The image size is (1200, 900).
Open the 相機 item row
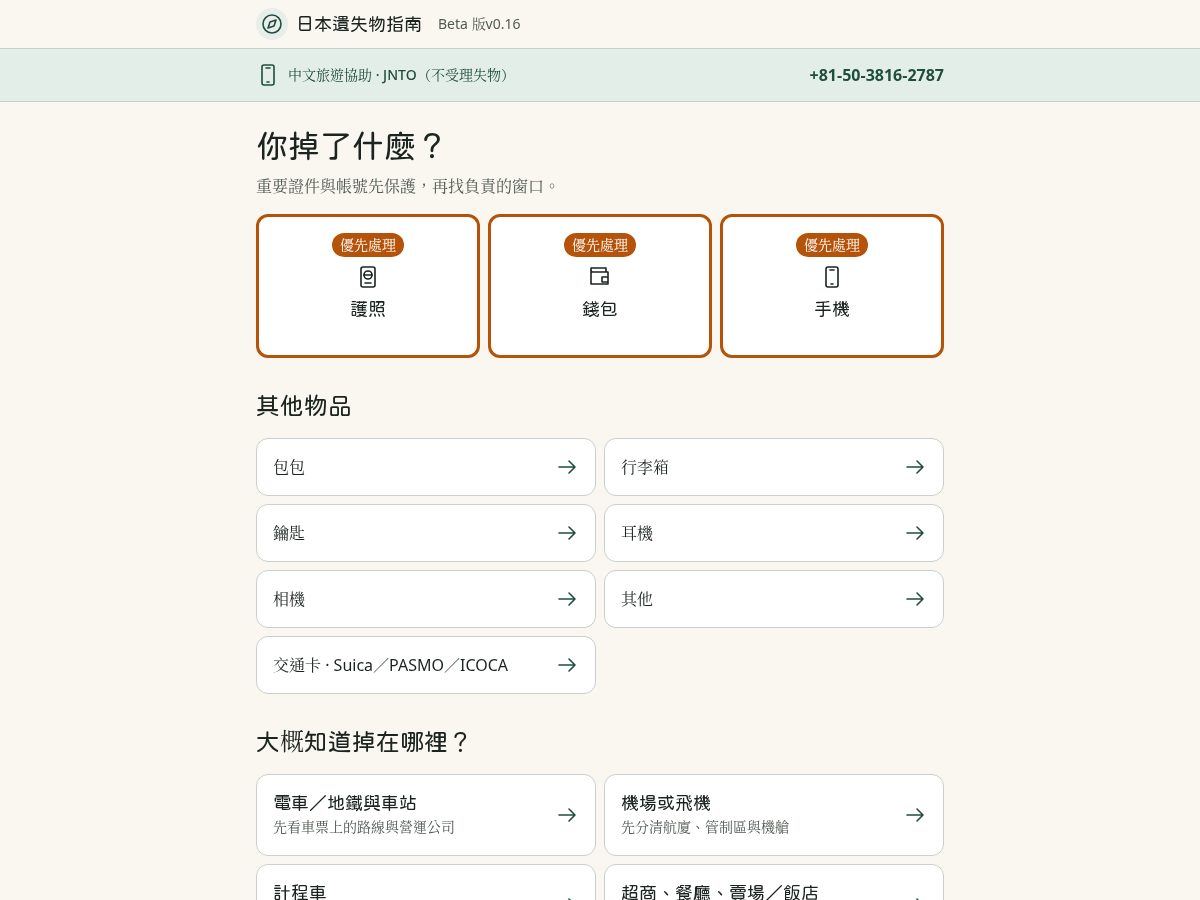point(426,599)
